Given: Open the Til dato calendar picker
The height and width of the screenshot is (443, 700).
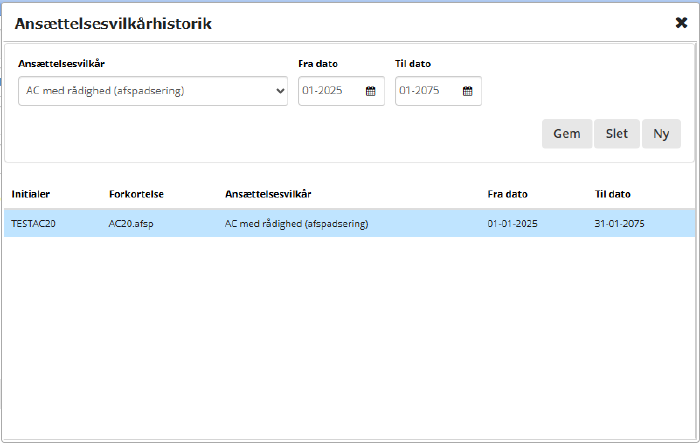Looking at the screenshot, I should (x=467, y=91).
